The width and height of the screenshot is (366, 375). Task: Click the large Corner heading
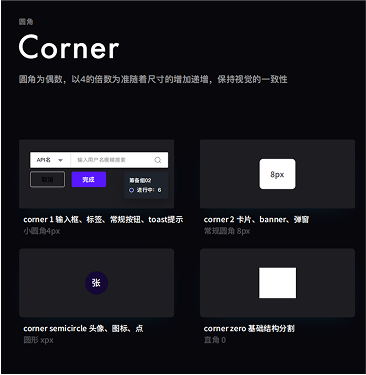point(69,47)
